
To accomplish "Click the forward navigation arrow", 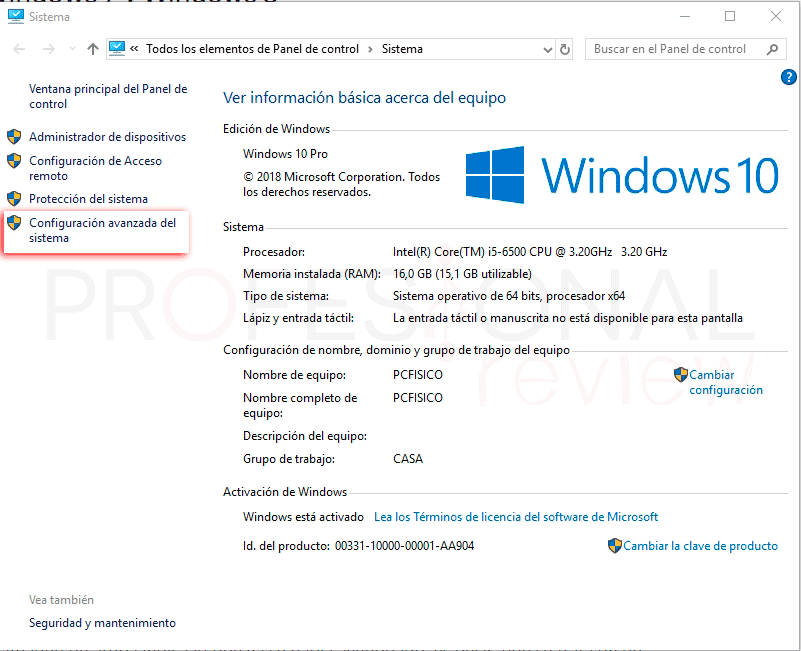I will point(49,49).
